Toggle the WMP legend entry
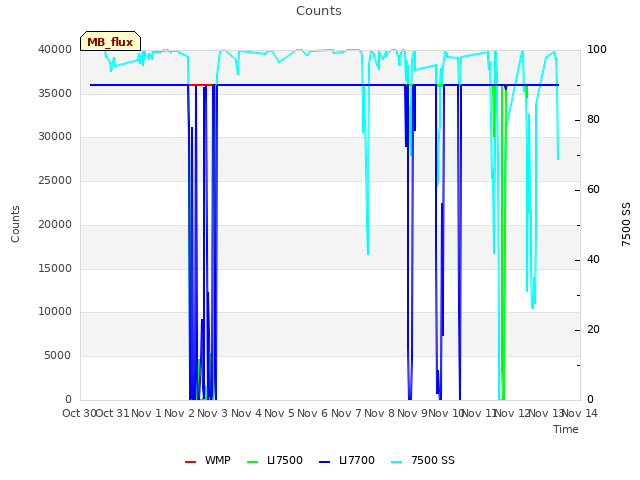The height and width of the screenshot is (480, 640). tap(208, 460)
